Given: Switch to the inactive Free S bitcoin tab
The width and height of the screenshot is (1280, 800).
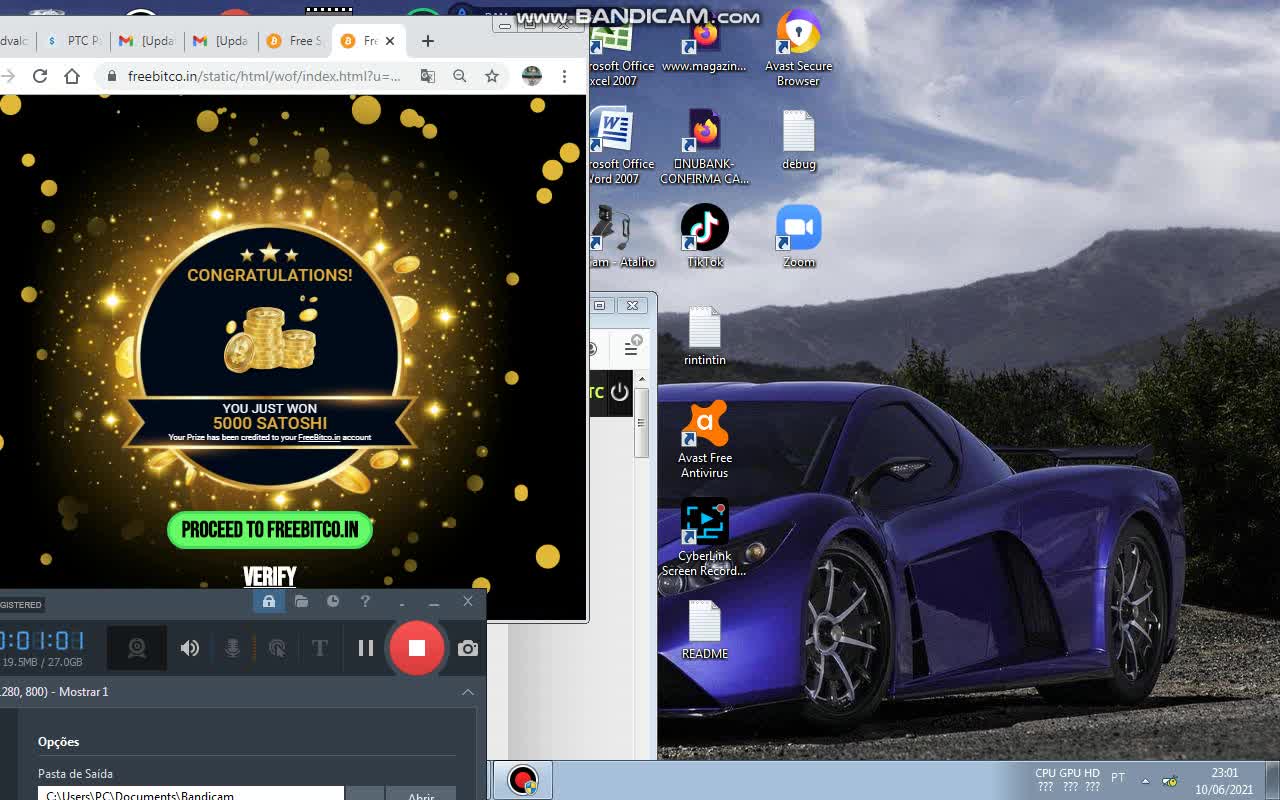Looking at the screenshot, I should (295, 41).
